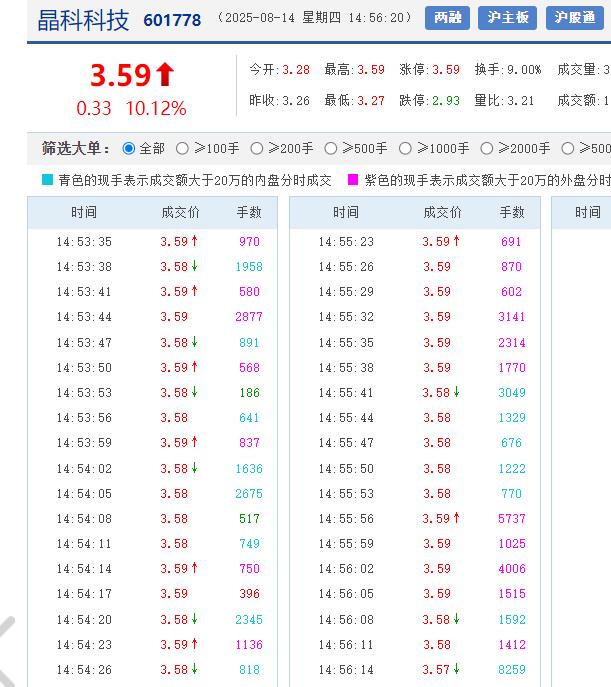Click price 3.57 in 14:56:14 row

tap(436, 670)
